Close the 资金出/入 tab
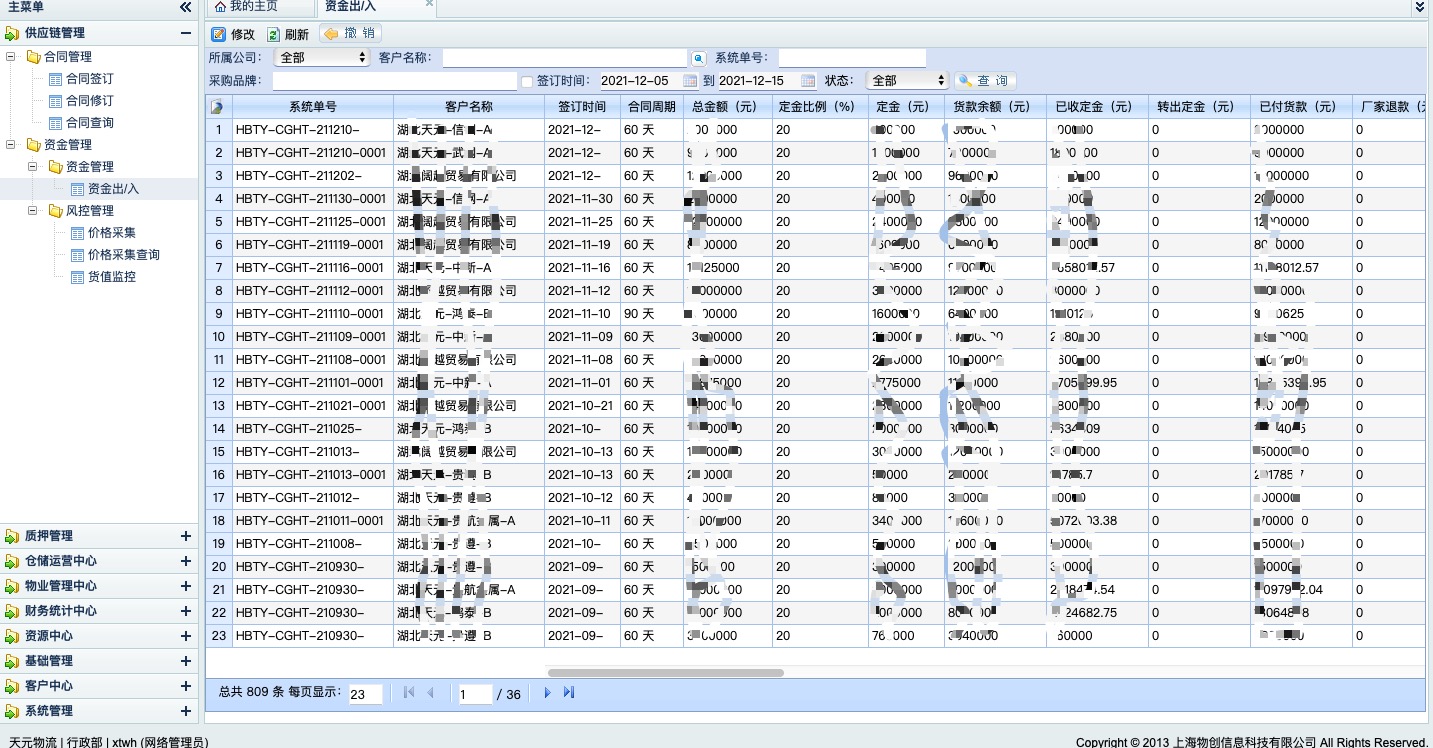1433x748 pixels. [x=430, y=4]
